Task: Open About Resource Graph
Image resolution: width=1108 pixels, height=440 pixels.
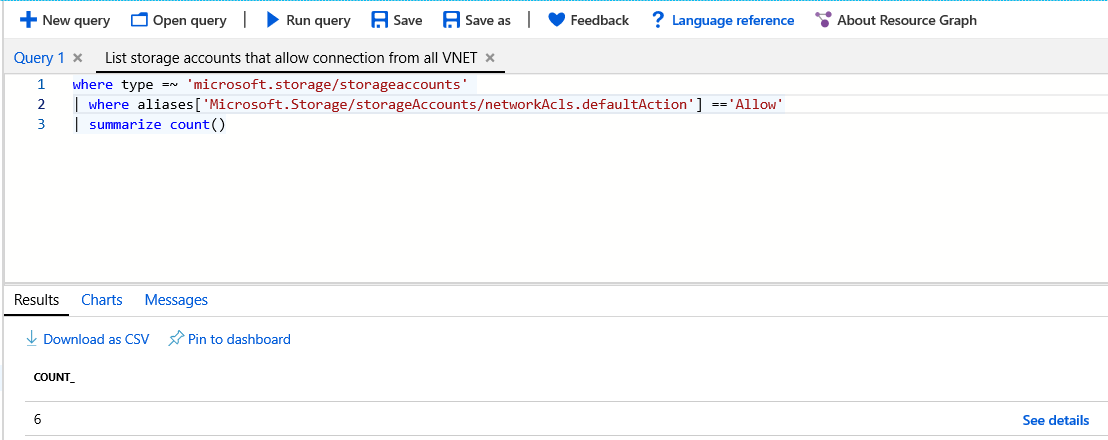Action: click(895, 20)
